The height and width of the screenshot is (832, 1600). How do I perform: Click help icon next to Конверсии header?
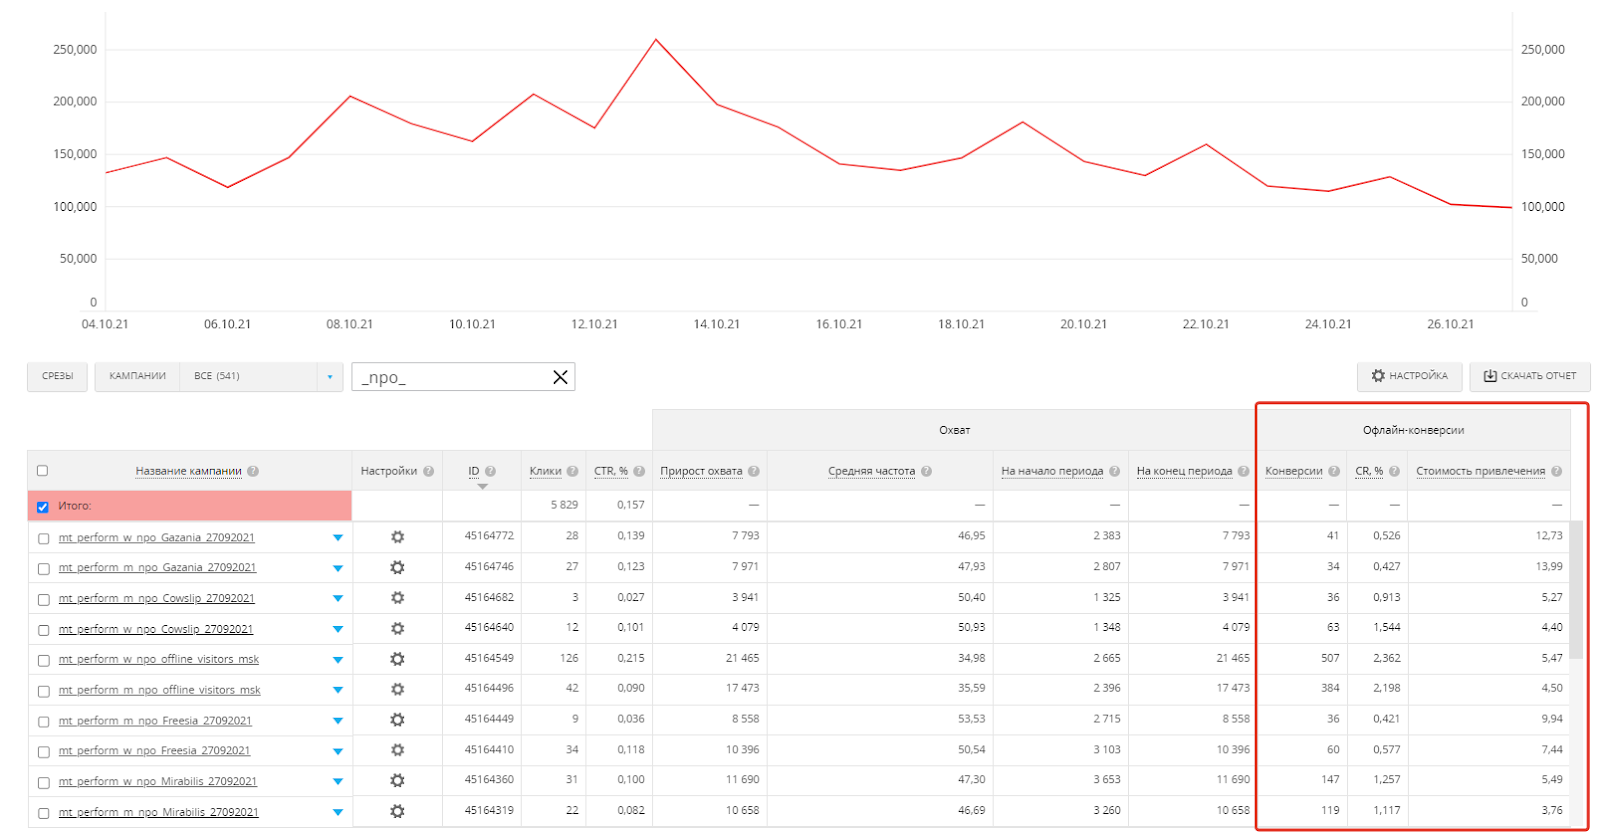(x=1333, y=471)
